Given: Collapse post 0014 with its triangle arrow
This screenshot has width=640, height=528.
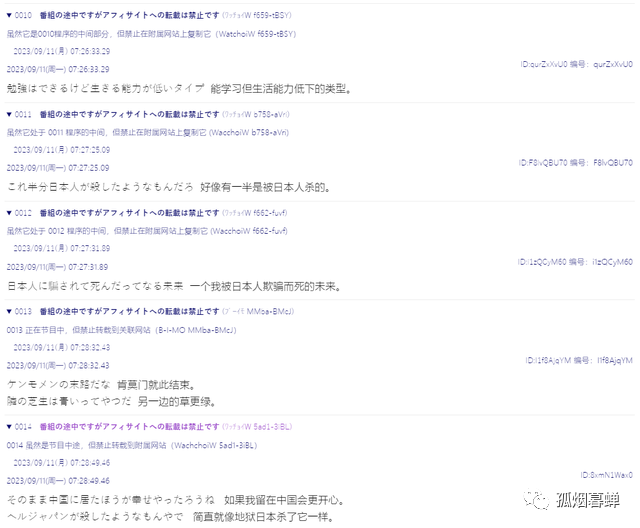Looking at the screenshot, I should pyautogui.click(x=9, y=427).
